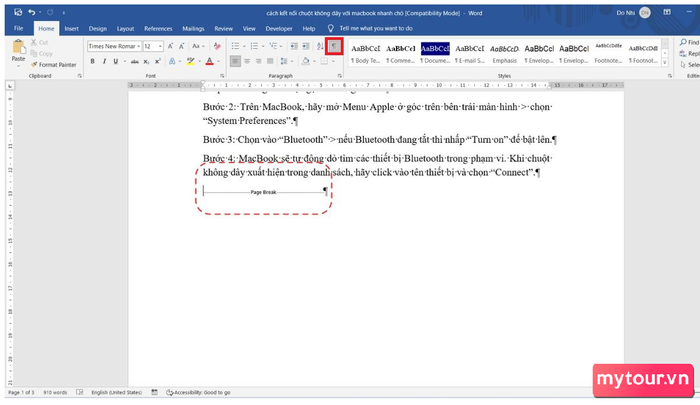This screenshot has width=700, height=405.
Task: Click the Save icon in the title bar
Action: (x=18, y=13)
